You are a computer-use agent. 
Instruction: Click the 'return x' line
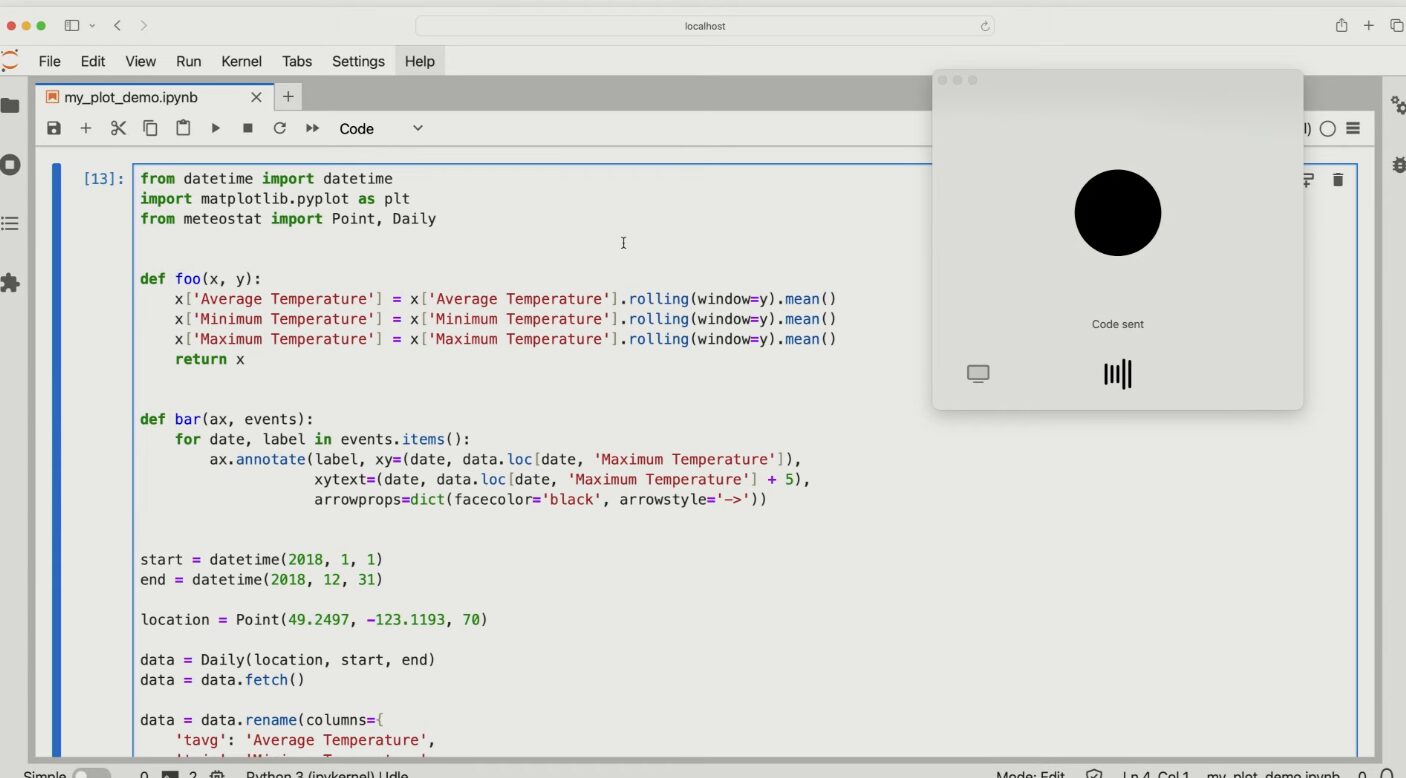210,359
